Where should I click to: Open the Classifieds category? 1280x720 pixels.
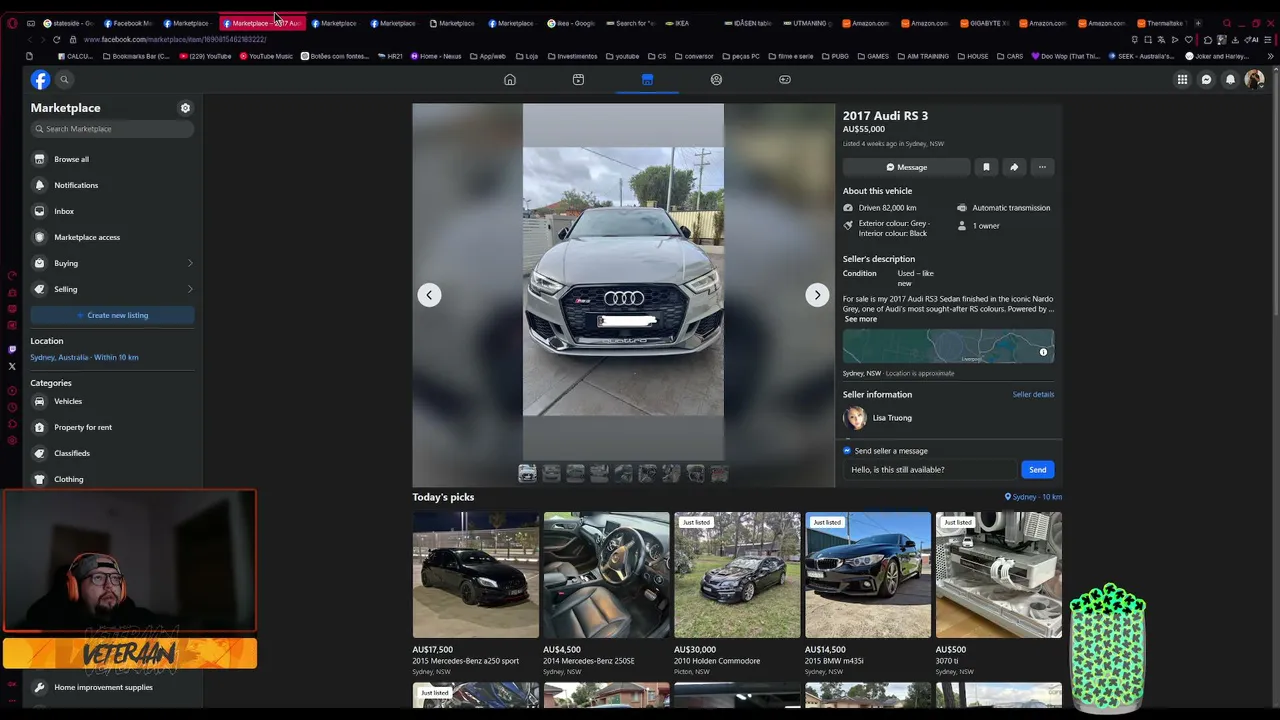pos(112,453)
